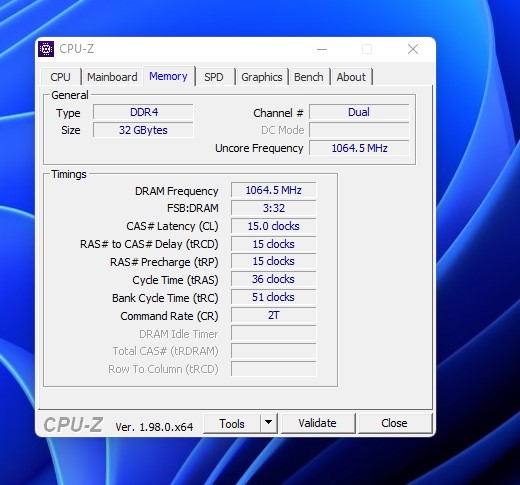Click the Validate button
This screenshot has width=520, height=485.
(x=317, y=423)
